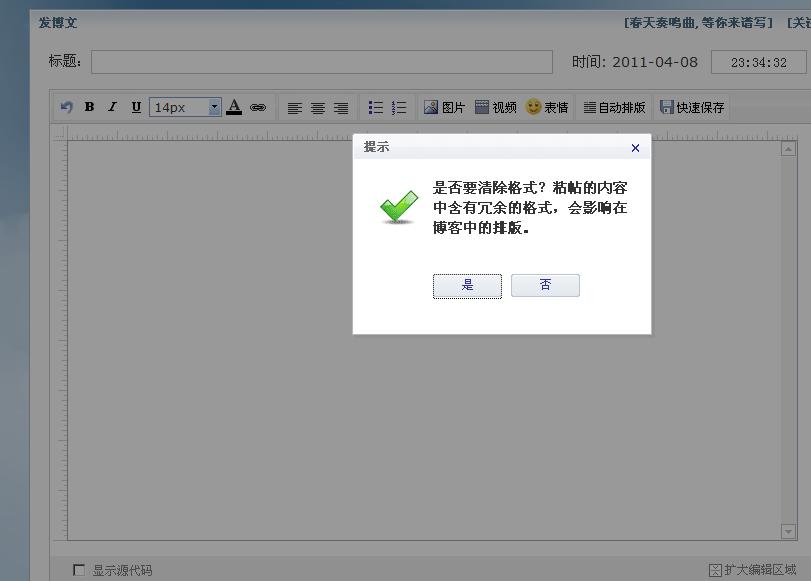
Task: Insert a hyperlink with the chain icon
Action: 258,108
